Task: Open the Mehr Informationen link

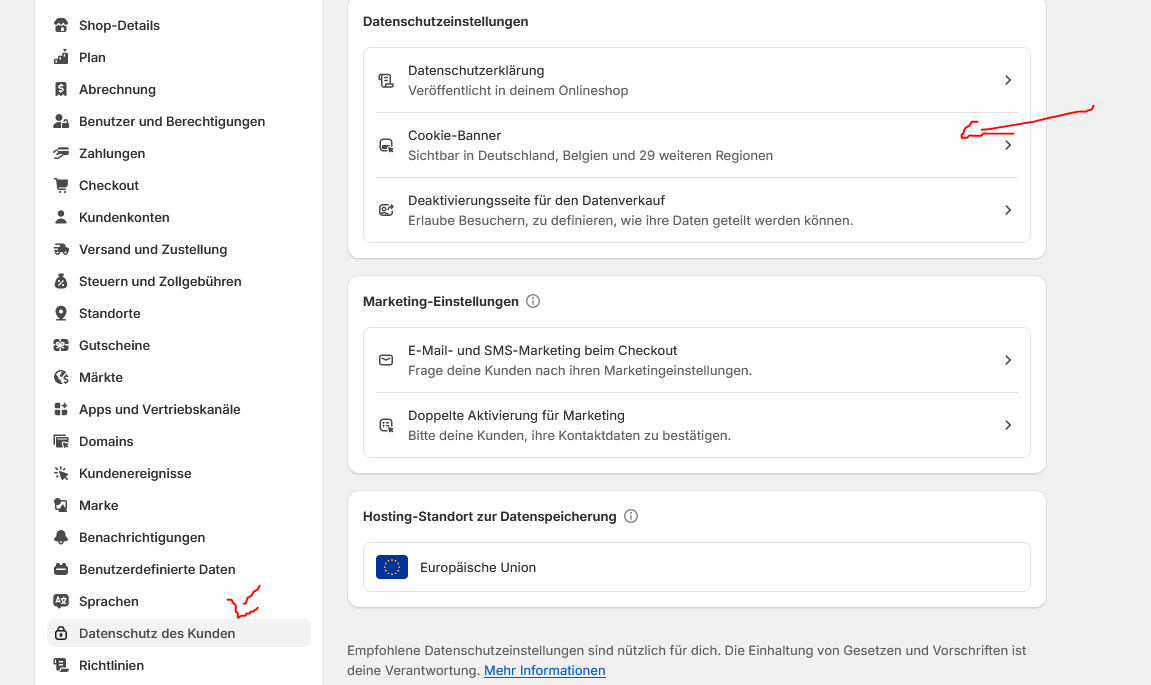Action: 544,670
